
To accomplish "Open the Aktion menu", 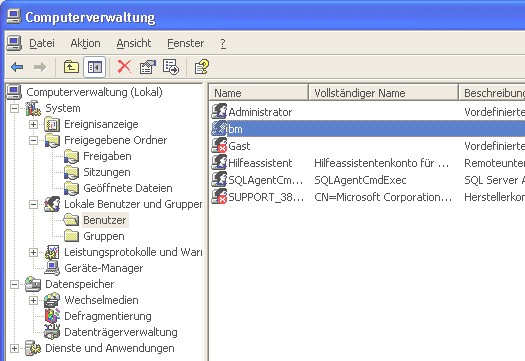I will tap(85, 43).
